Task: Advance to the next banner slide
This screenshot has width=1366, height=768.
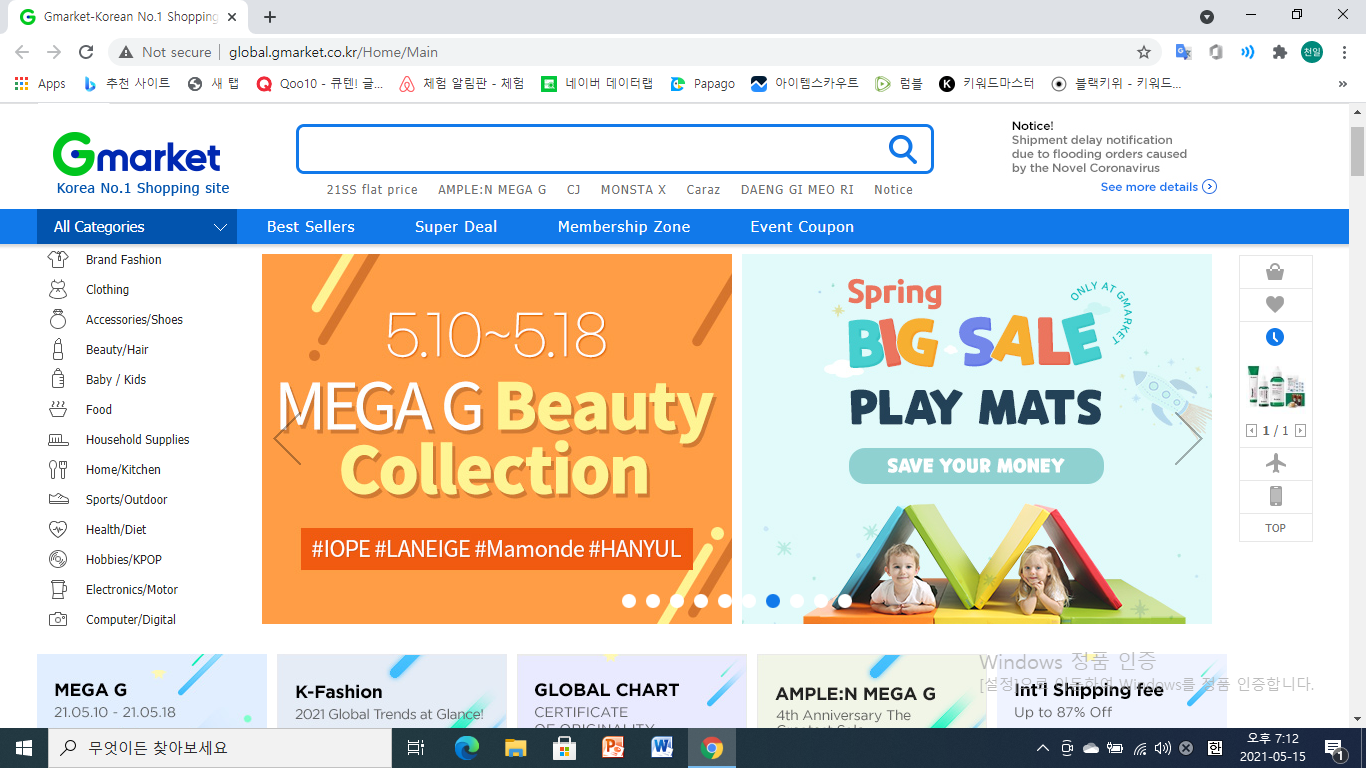Action: [x=1188, y=439]
